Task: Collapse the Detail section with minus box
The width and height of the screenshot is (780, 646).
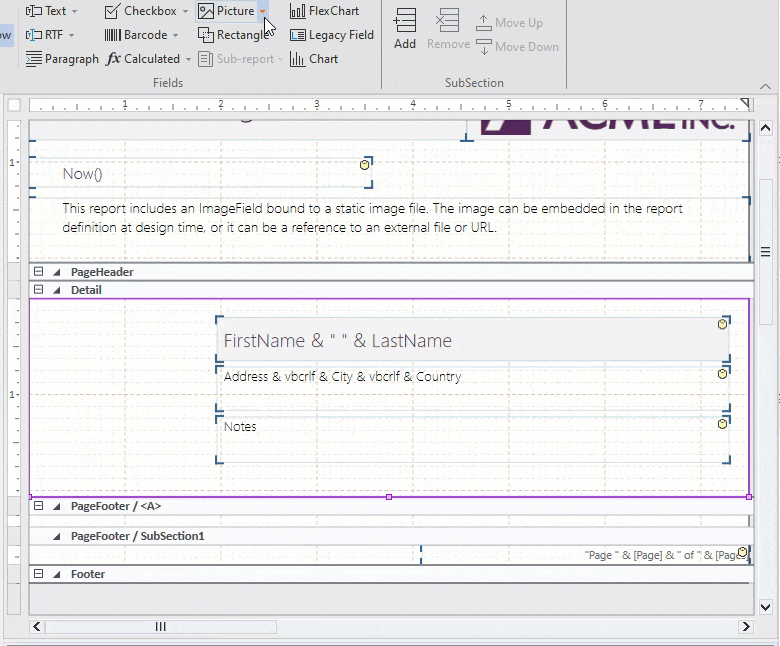Action: [39, 290]
